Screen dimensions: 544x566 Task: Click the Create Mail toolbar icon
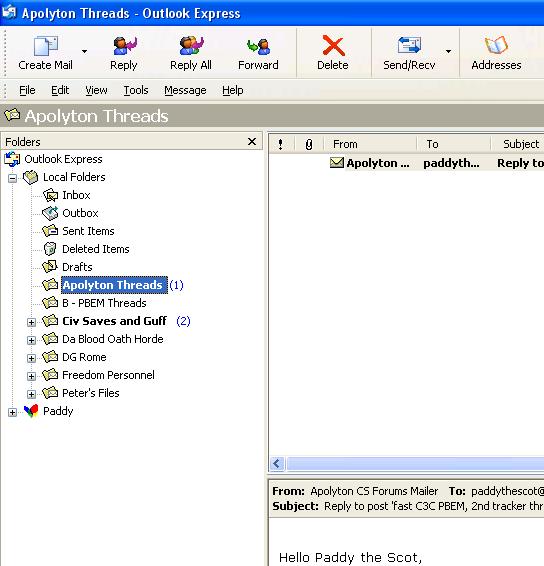point(45,46)
